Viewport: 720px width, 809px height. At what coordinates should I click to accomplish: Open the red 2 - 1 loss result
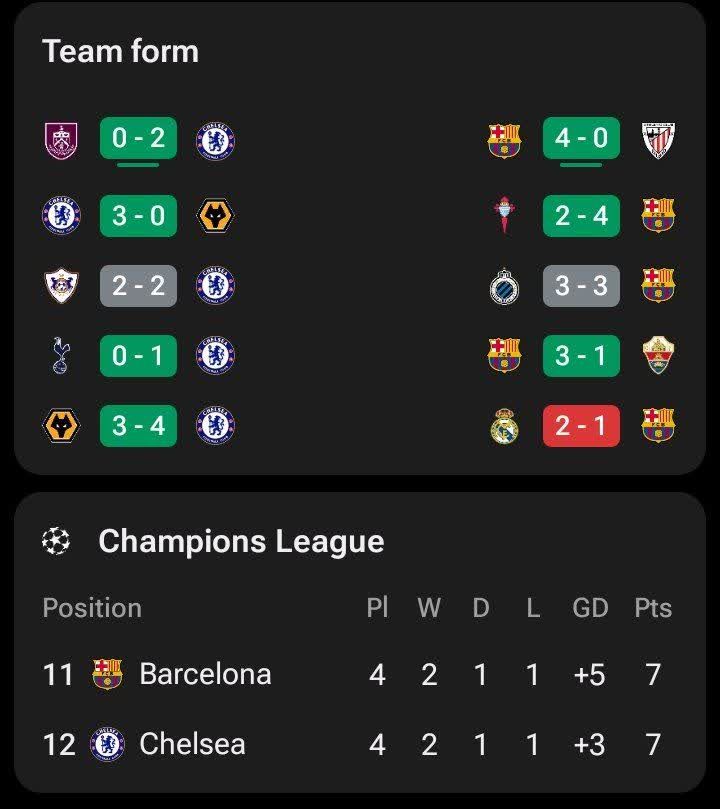click(x=581, y=426)
